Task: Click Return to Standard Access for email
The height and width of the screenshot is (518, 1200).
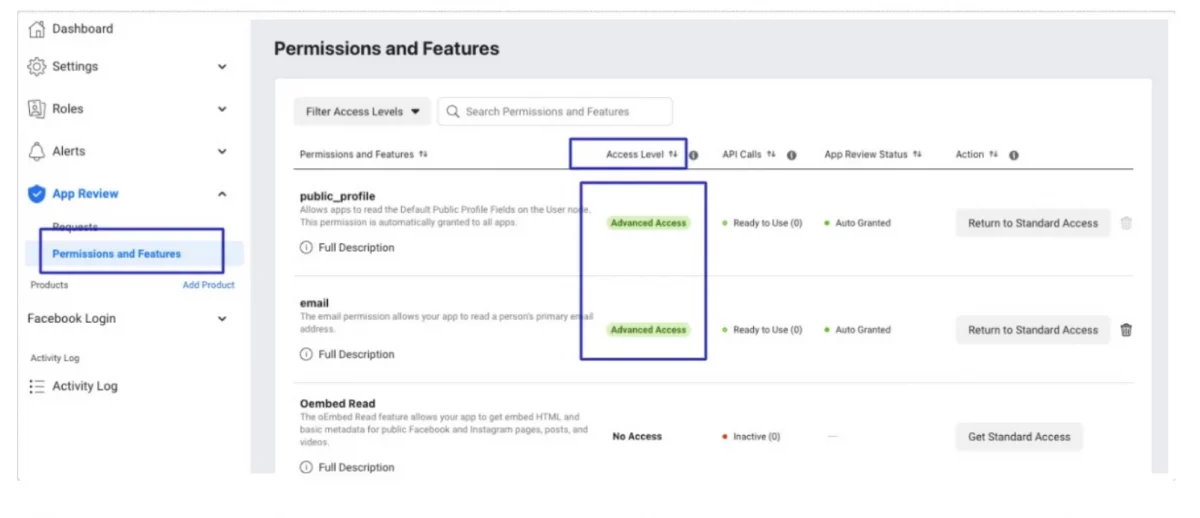Action: point(1032,330)
